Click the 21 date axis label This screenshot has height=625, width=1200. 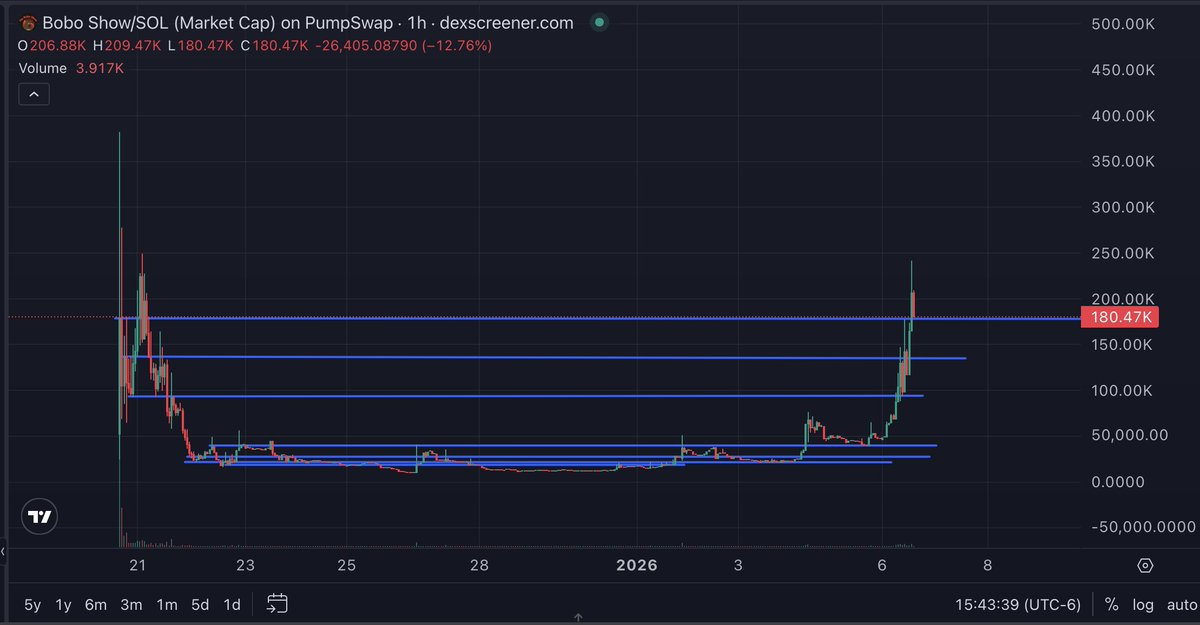click(138, 566)
